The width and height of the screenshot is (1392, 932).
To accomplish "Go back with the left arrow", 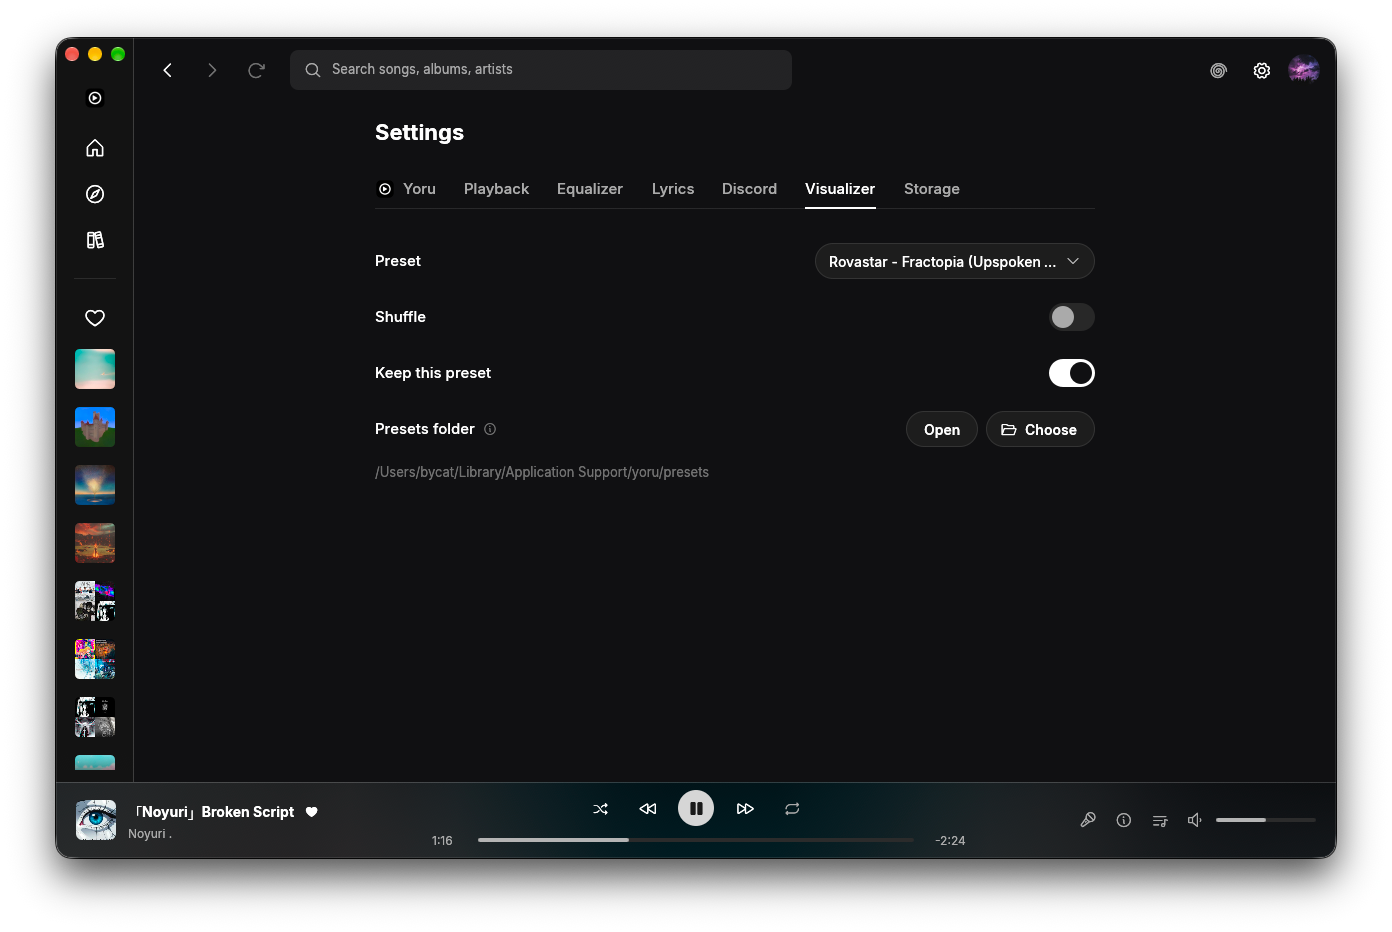I will click(x=168, y=70).
